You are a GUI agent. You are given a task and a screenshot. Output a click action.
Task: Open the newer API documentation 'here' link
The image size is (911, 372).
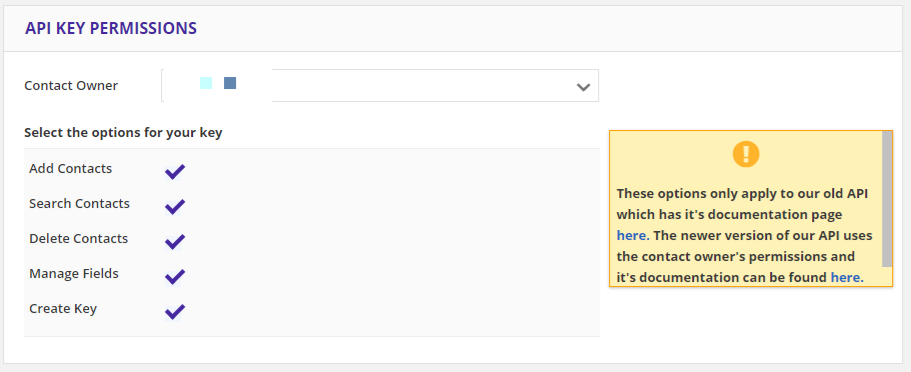click(847, 277)
